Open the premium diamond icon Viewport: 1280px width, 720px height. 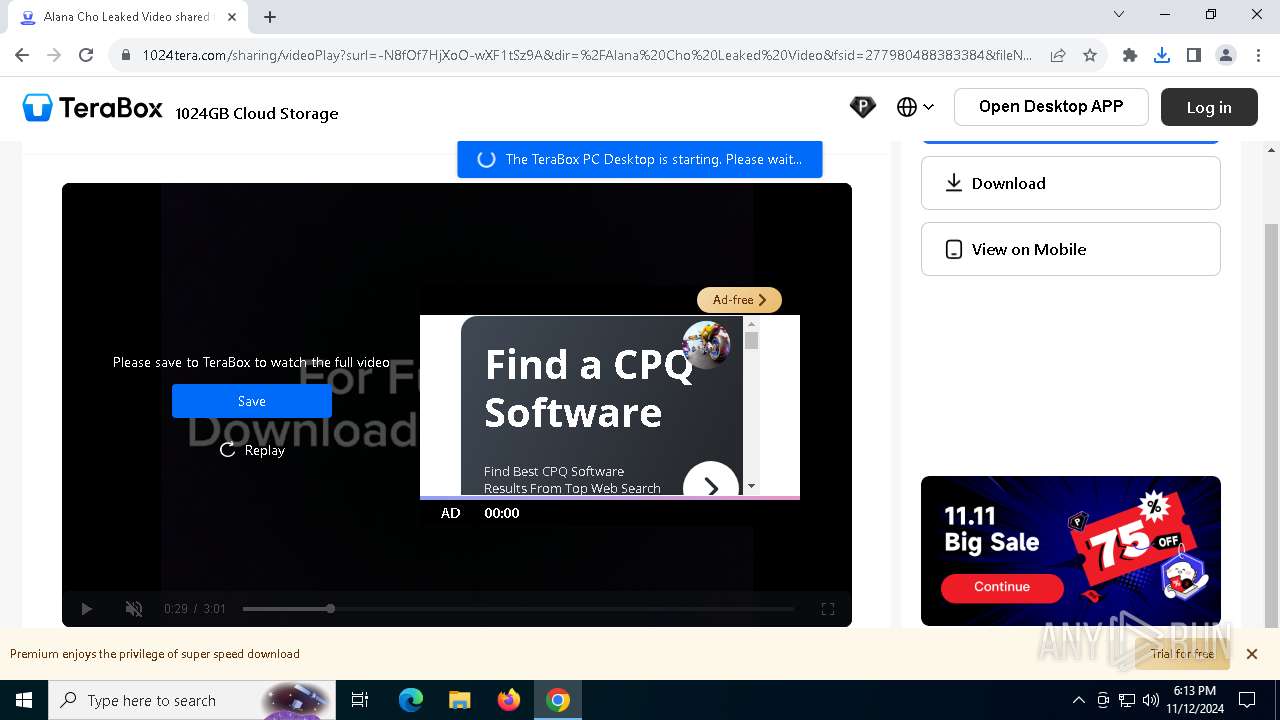pos(862,107)
